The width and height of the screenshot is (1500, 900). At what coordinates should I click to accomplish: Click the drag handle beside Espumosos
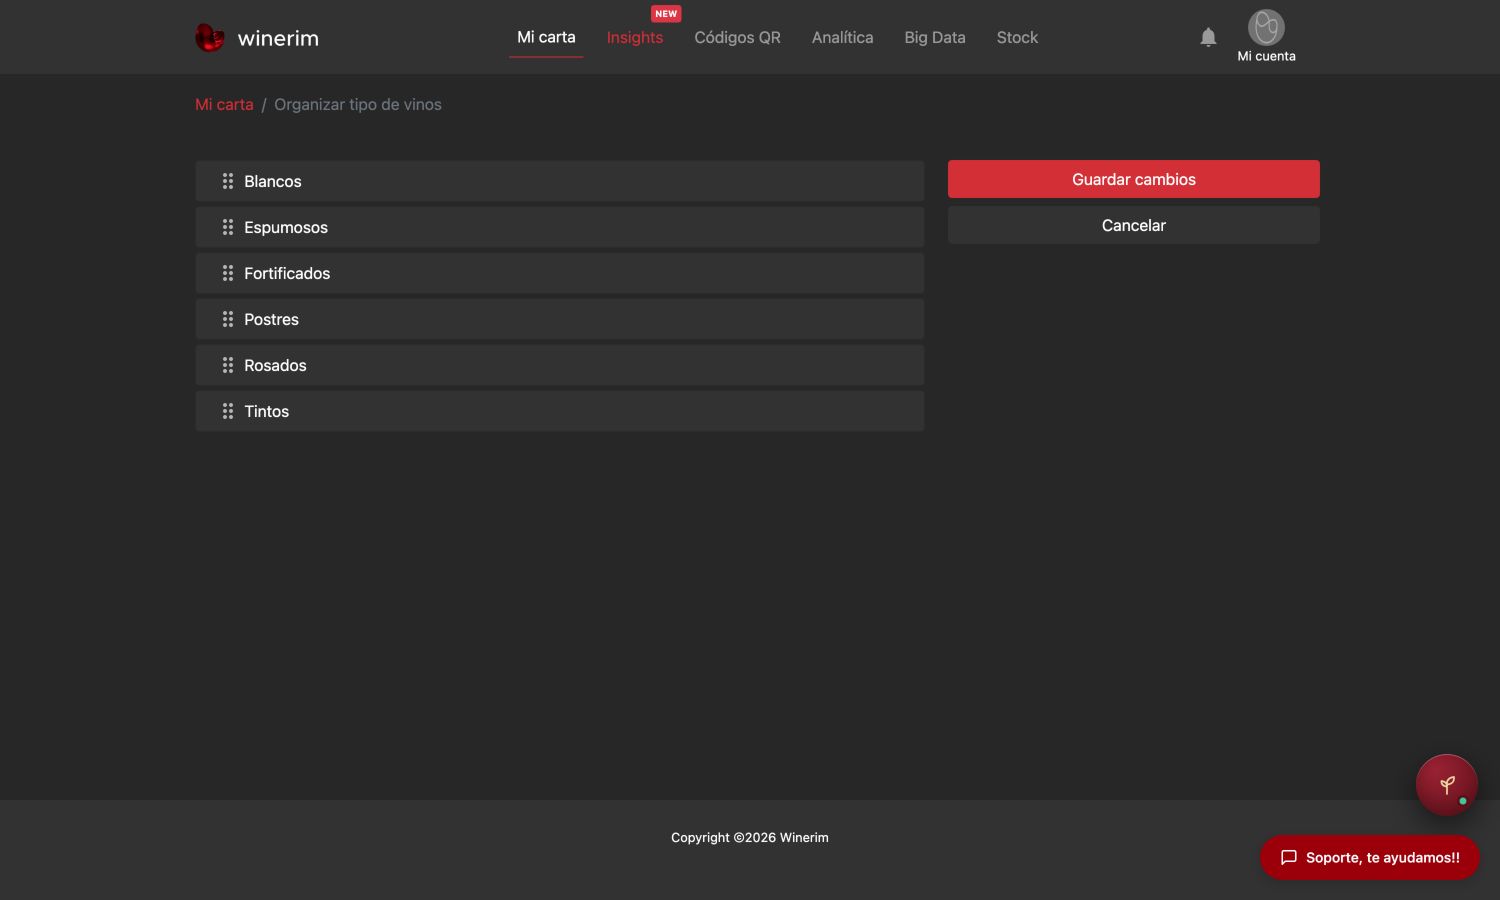[x=228, y=227]
